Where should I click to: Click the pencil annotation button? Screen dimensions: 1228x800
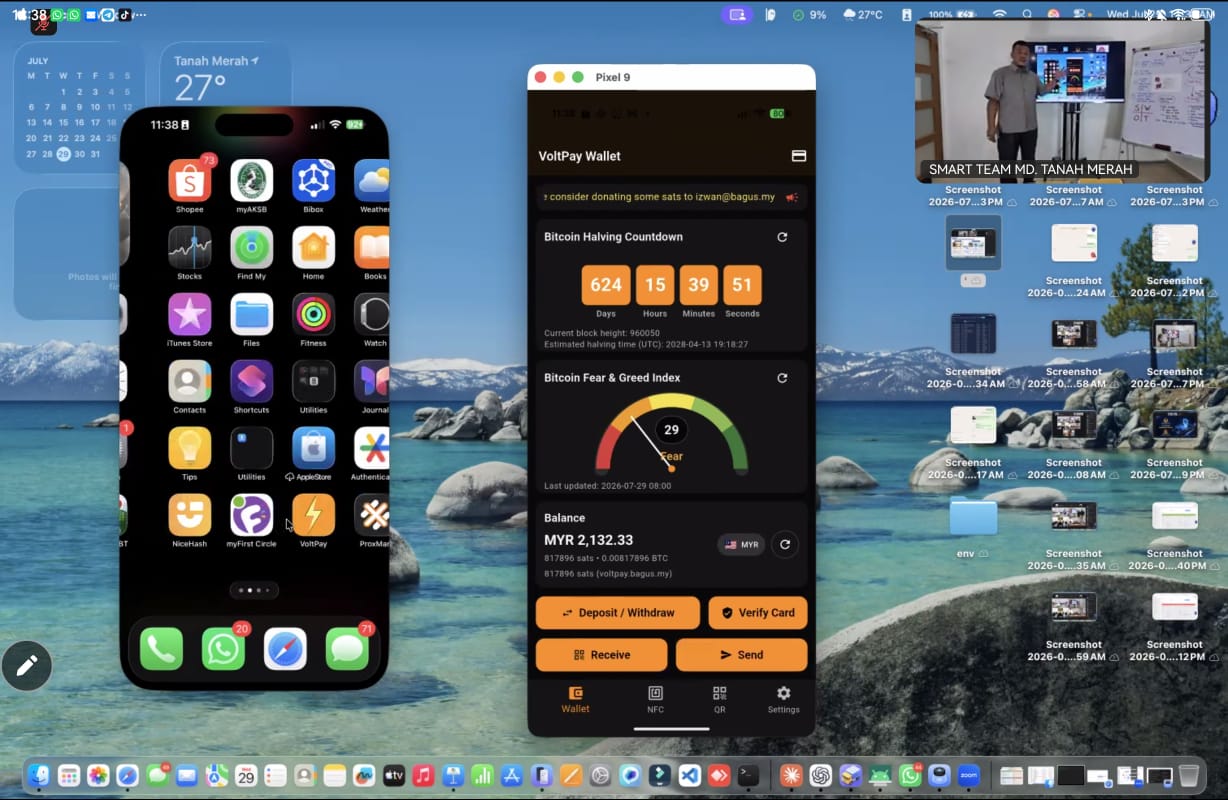(x=27, y=665)
